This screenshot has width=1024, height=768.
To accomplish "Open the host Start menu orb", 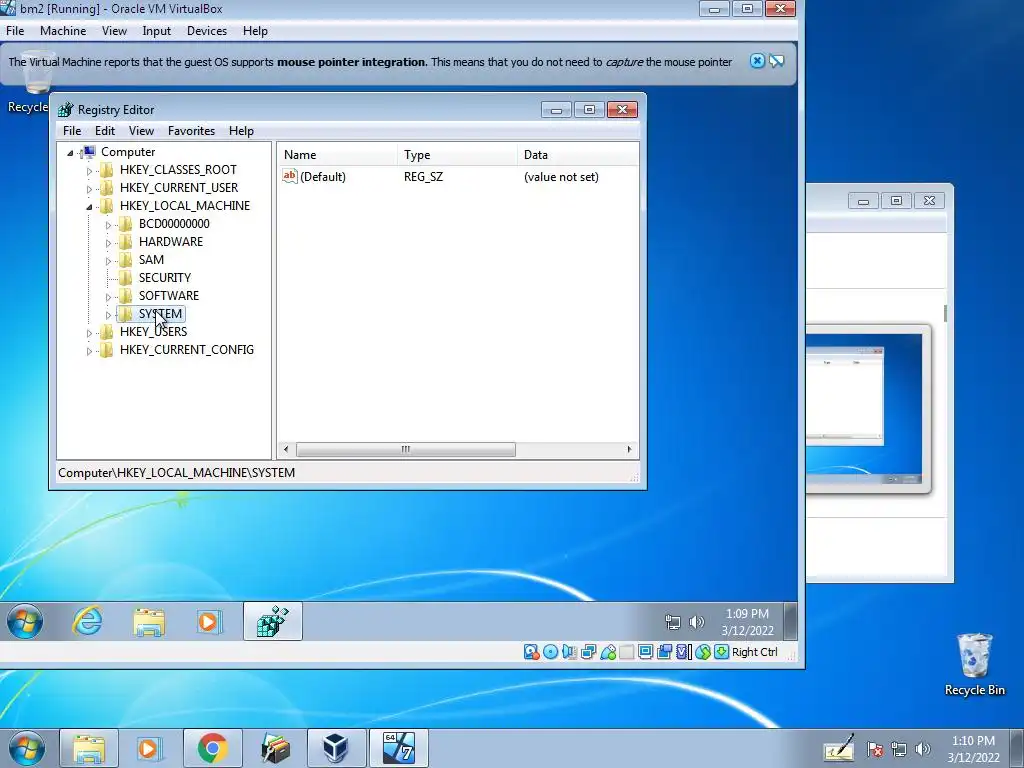I will coord(27,748).
